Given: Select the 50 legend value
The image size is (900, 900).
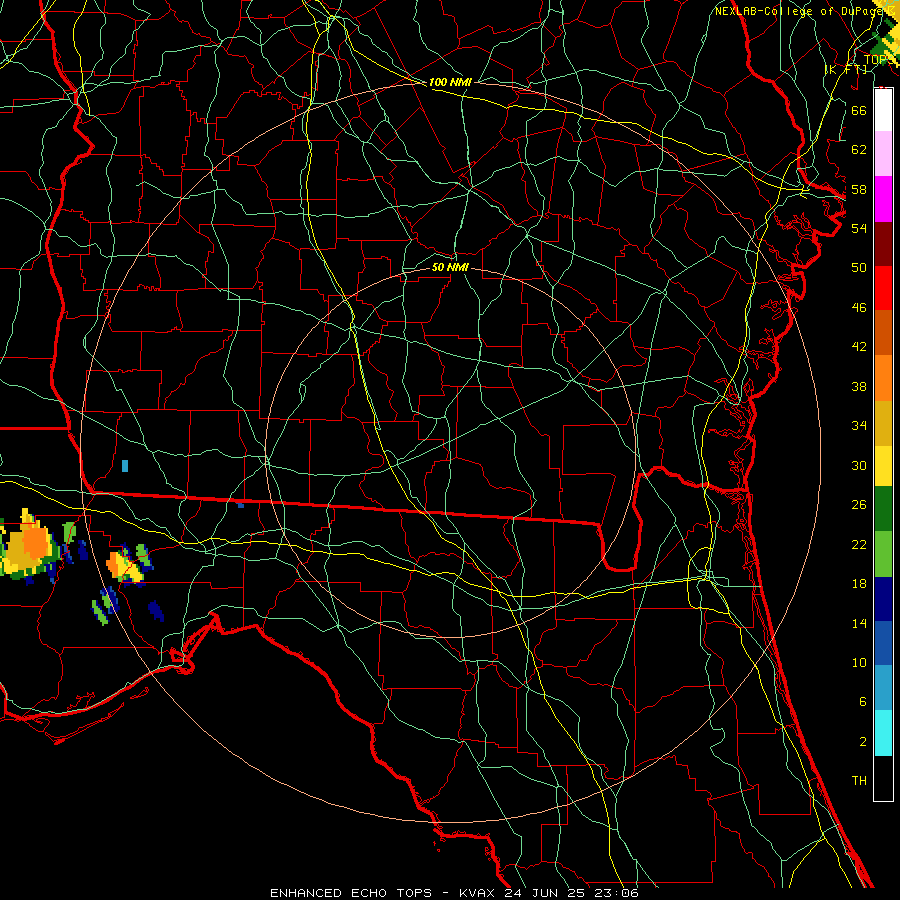Looking at the screenshot, I should point(859,267).
